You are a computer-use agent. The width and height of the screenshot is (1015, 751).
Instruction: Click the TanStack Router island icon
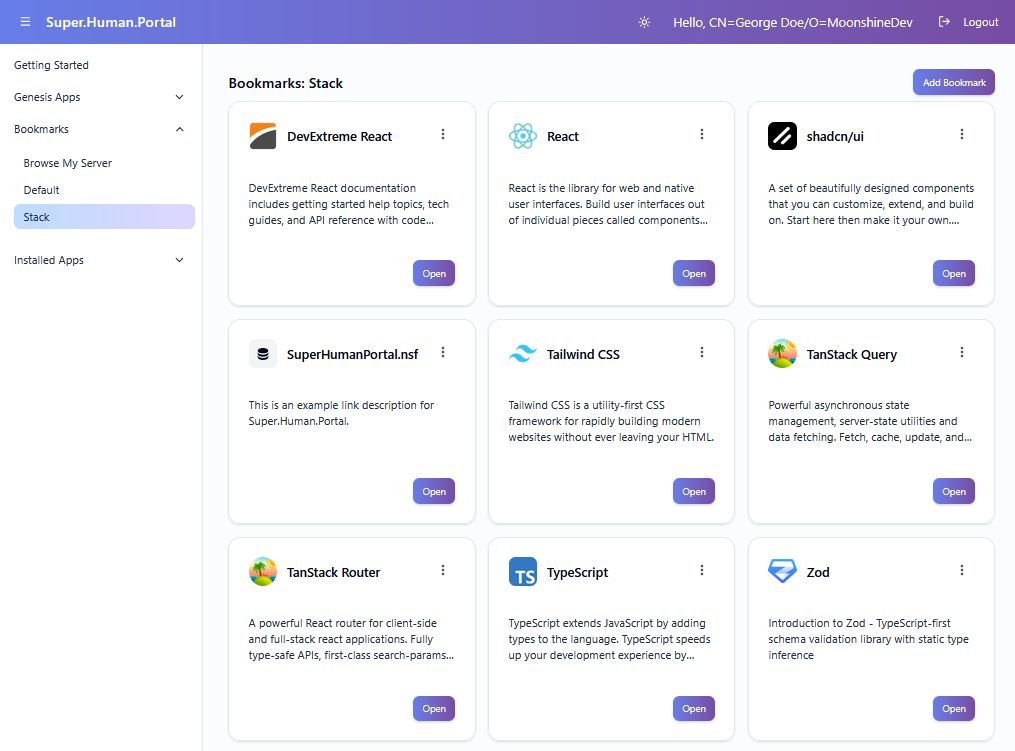263,572
